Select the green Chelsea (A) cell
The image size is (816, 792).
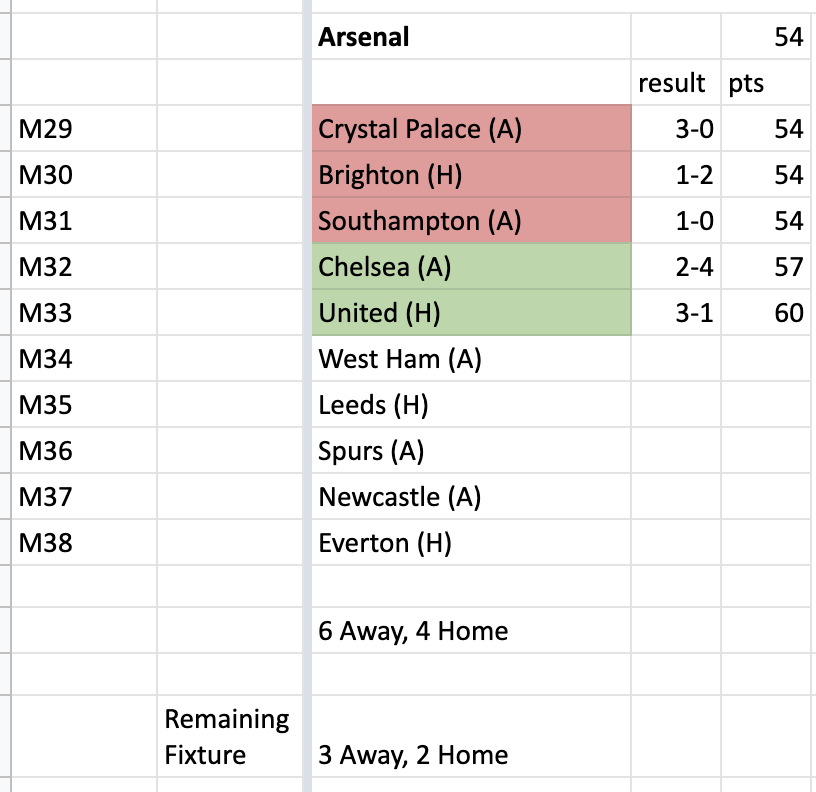471,266
